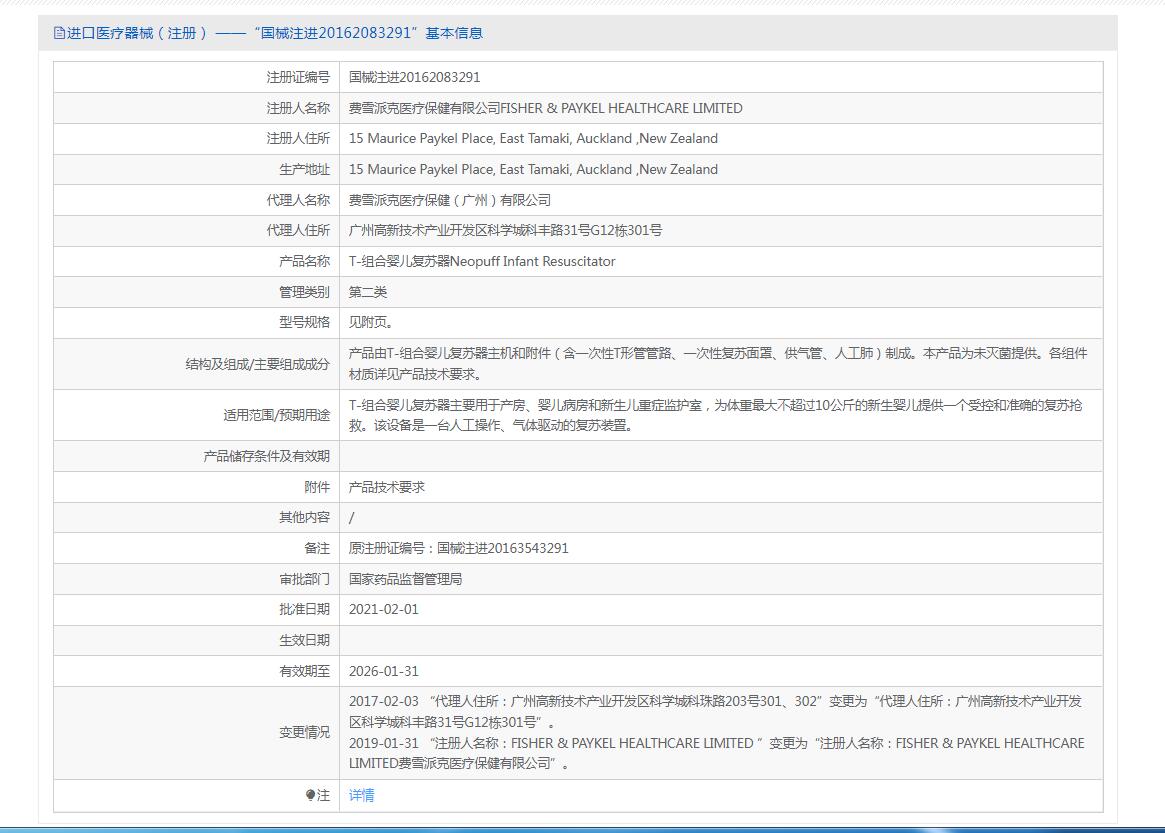Screen dimensions: 1165x833
Task: Click the 其他内容 label
Action: coord(304,517)
